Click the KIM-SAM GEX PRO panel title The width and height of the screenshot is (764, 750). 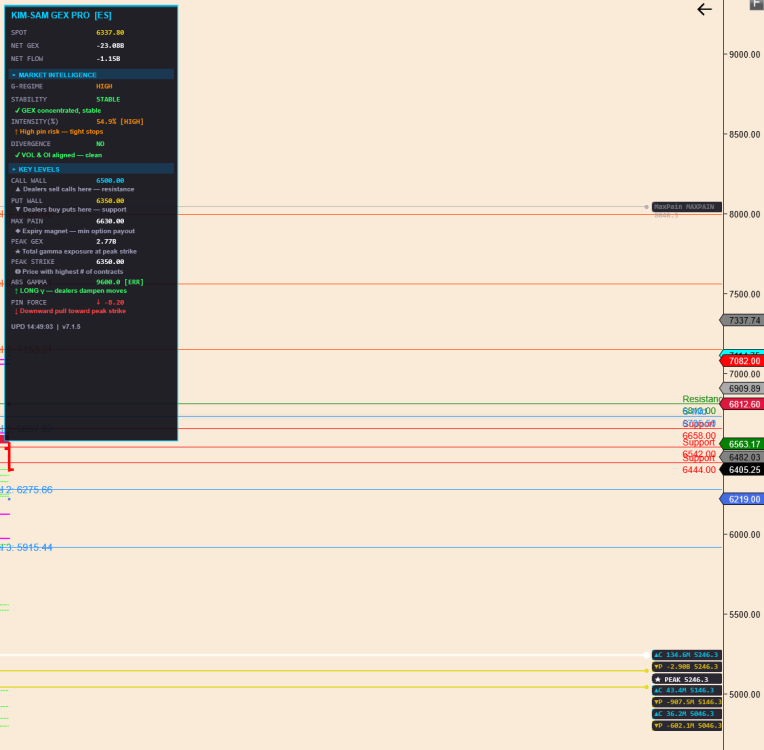pos(61,16)
